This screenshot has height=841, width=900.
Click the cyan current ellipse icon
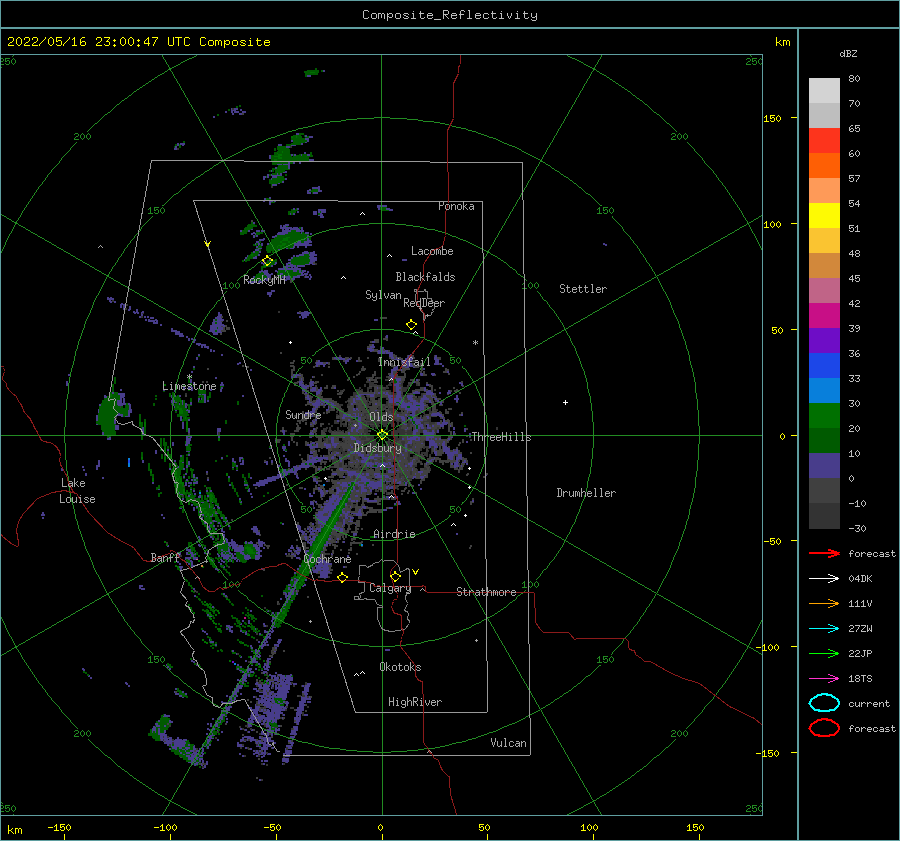[824, 703]
